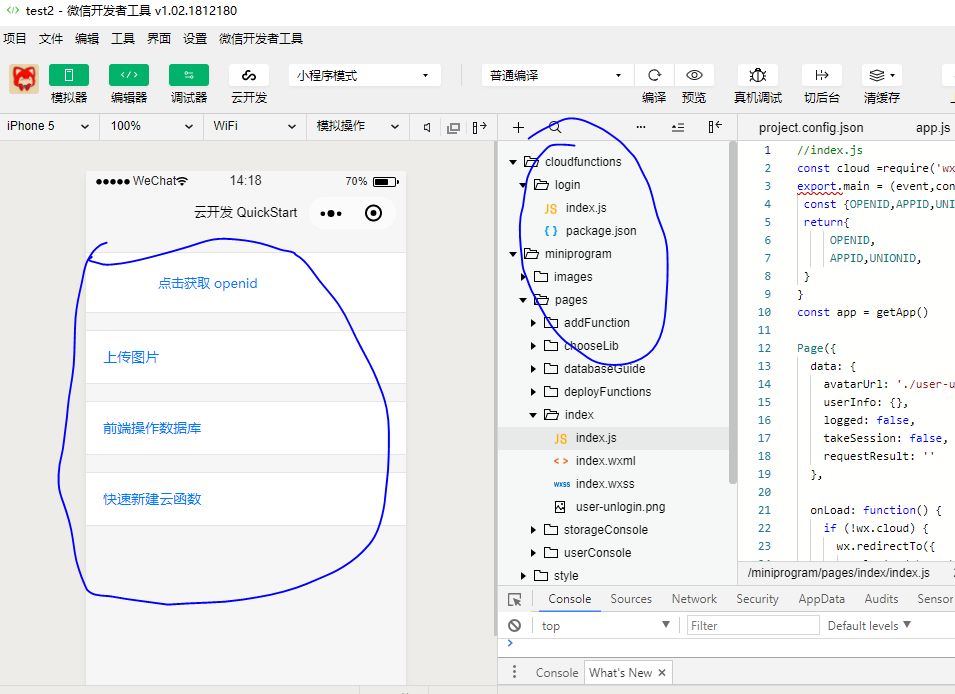Toggle simulator sound mute icon

pyautogui.click(x=427, y=127)
